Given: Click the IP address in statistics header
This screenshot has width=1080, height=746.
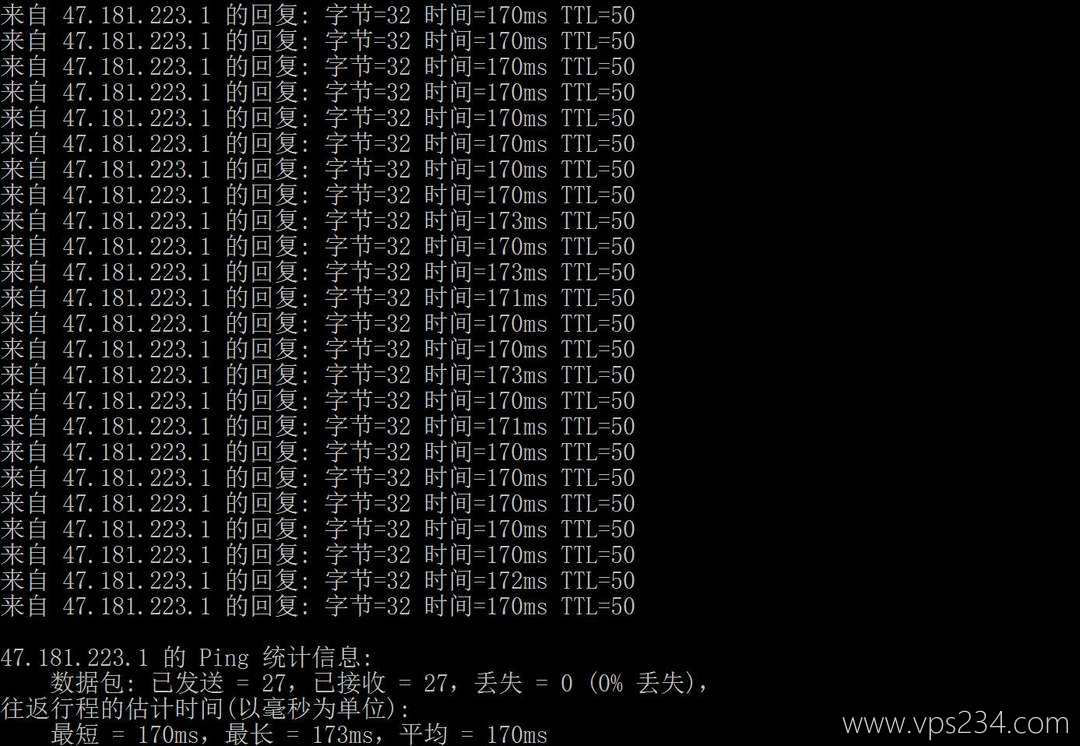Looking at the screenshot, I should pos(74,658).
